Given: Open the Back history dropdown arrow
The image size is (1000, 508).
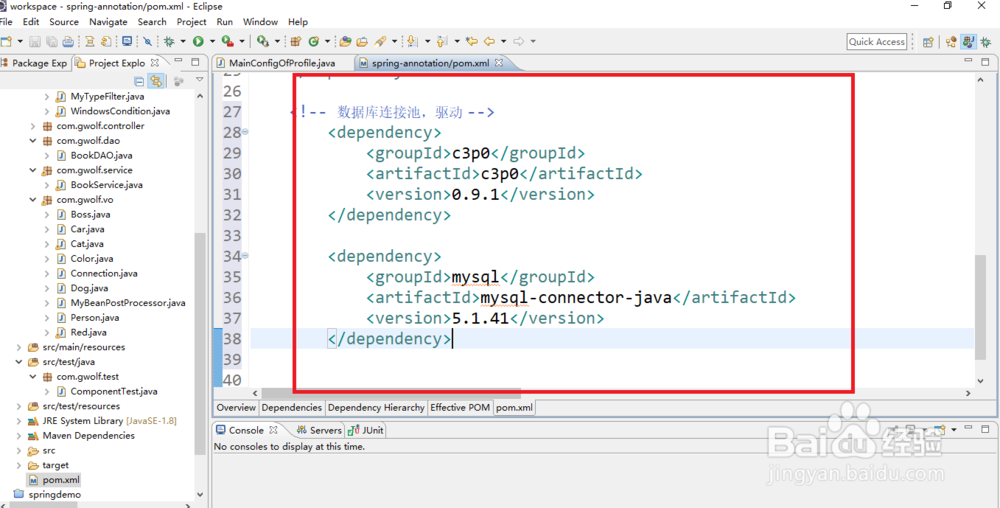Looking at the screenshot, I should pos(503,41).
